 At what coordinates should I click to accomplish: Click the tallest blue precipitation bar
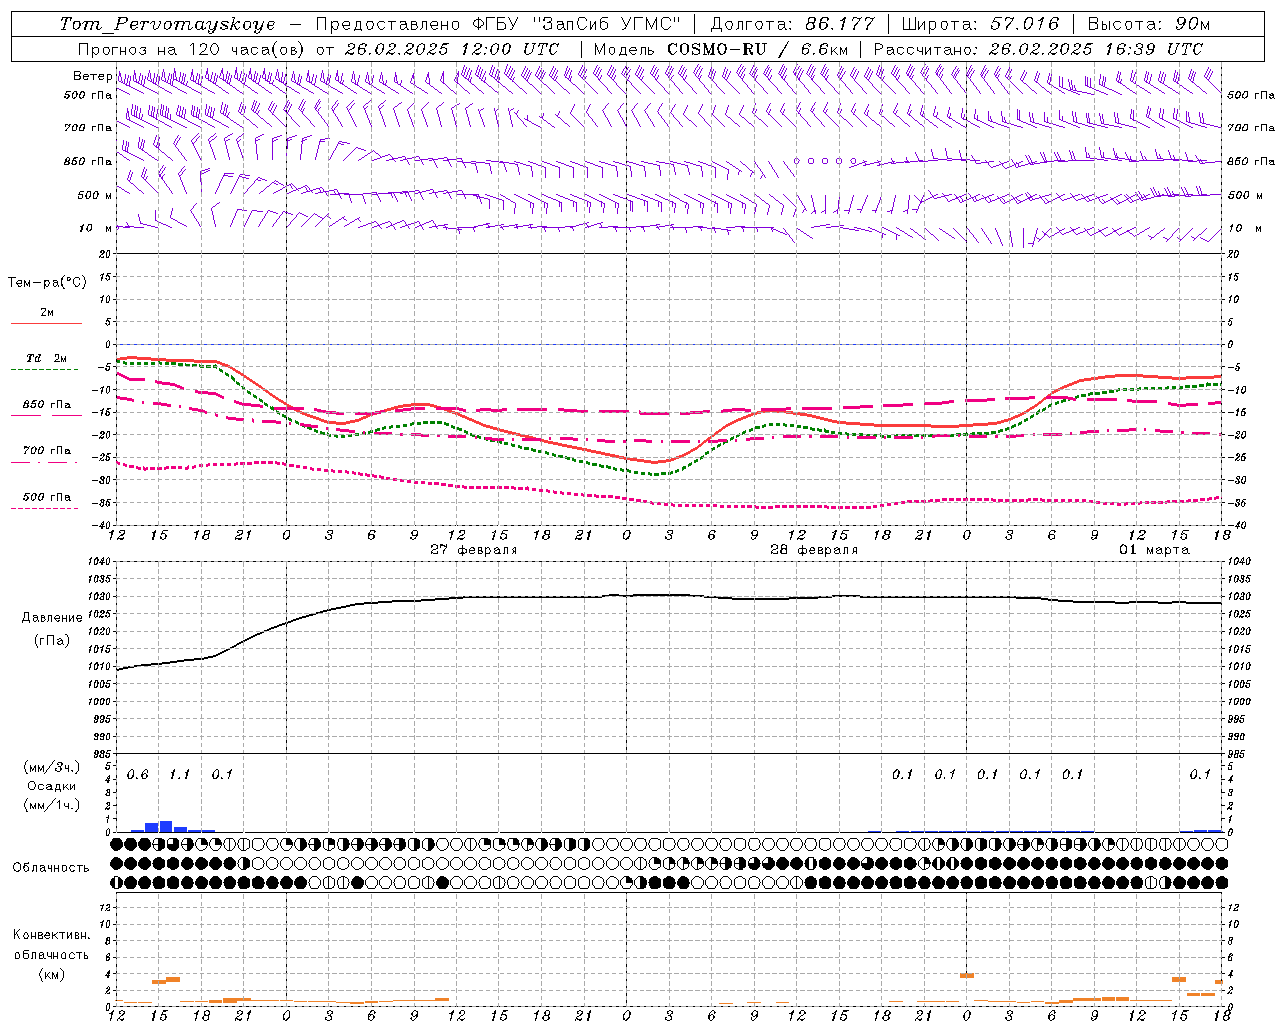(166, 826)
